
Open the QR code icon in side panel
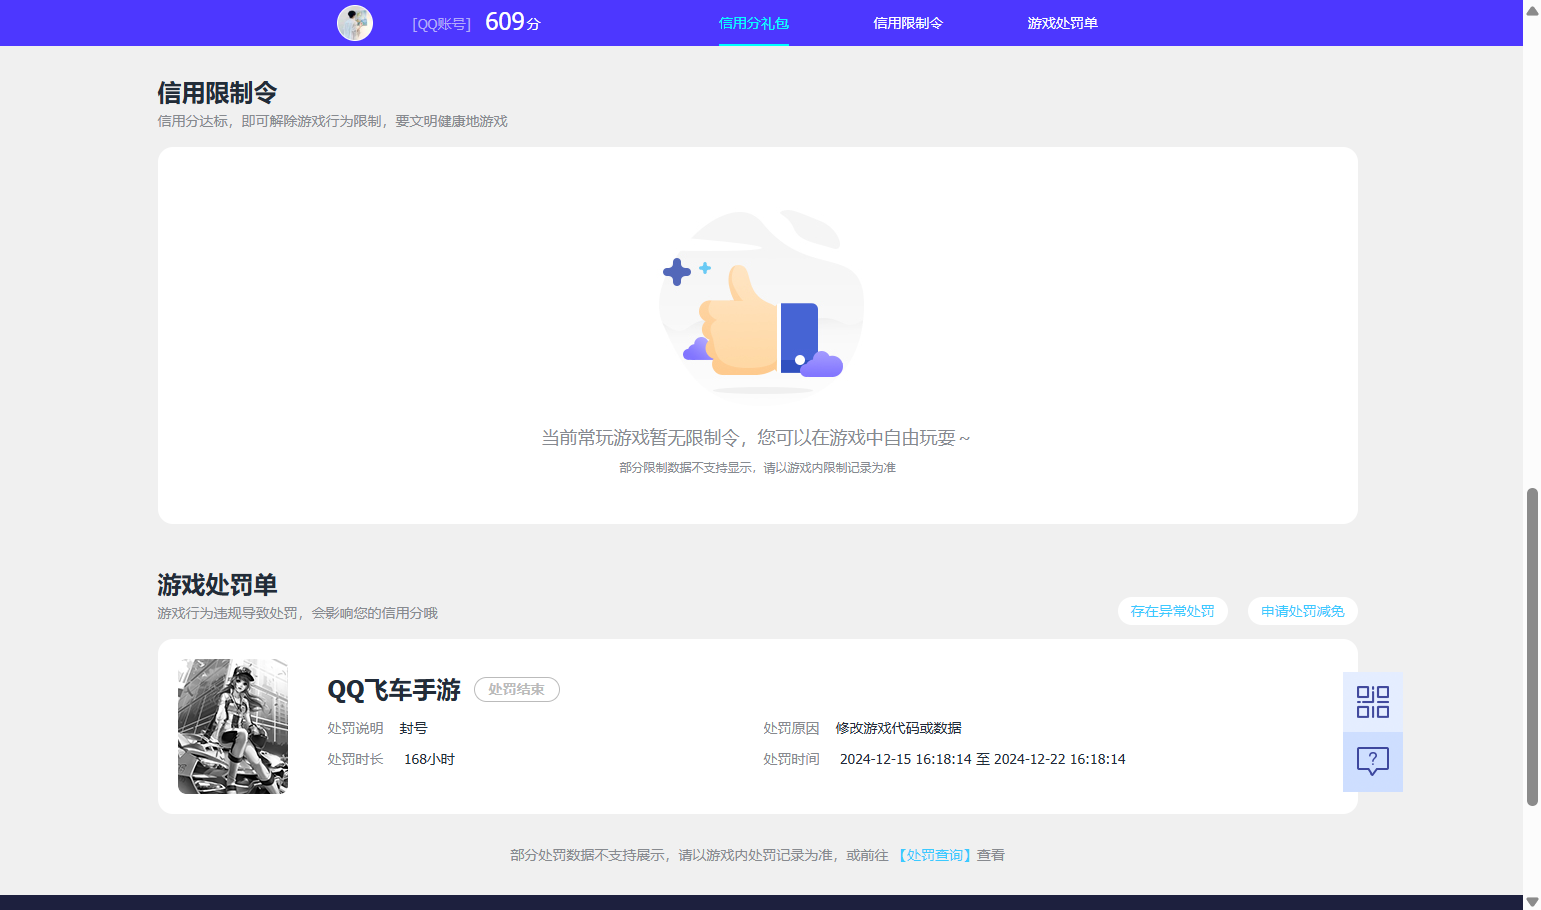(1372, 702)
